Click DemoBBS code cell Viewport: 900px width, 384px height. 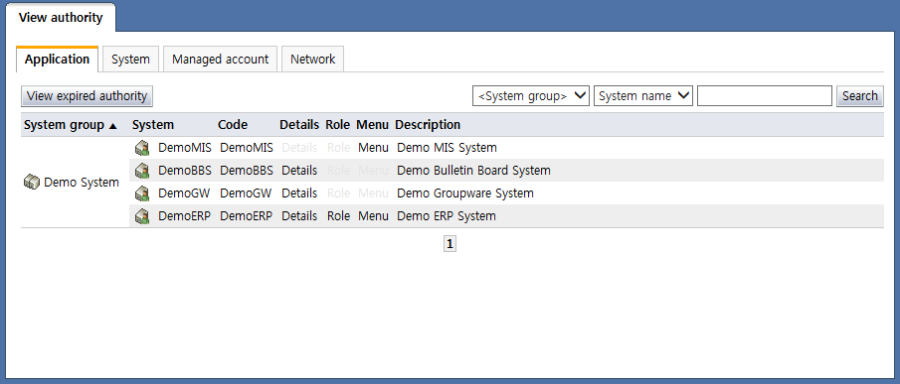point(247,170)
